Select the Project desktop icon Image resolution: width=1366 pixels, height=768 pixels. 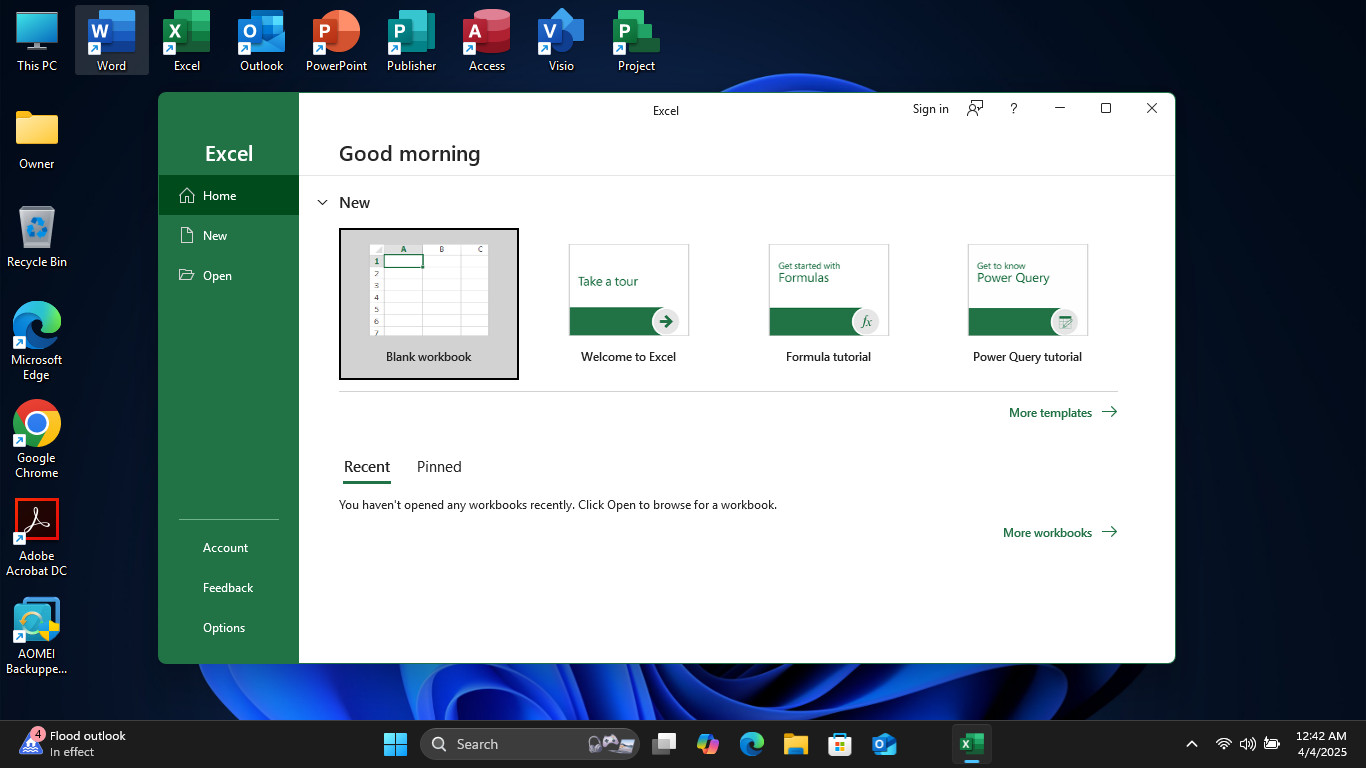point(636,40)
